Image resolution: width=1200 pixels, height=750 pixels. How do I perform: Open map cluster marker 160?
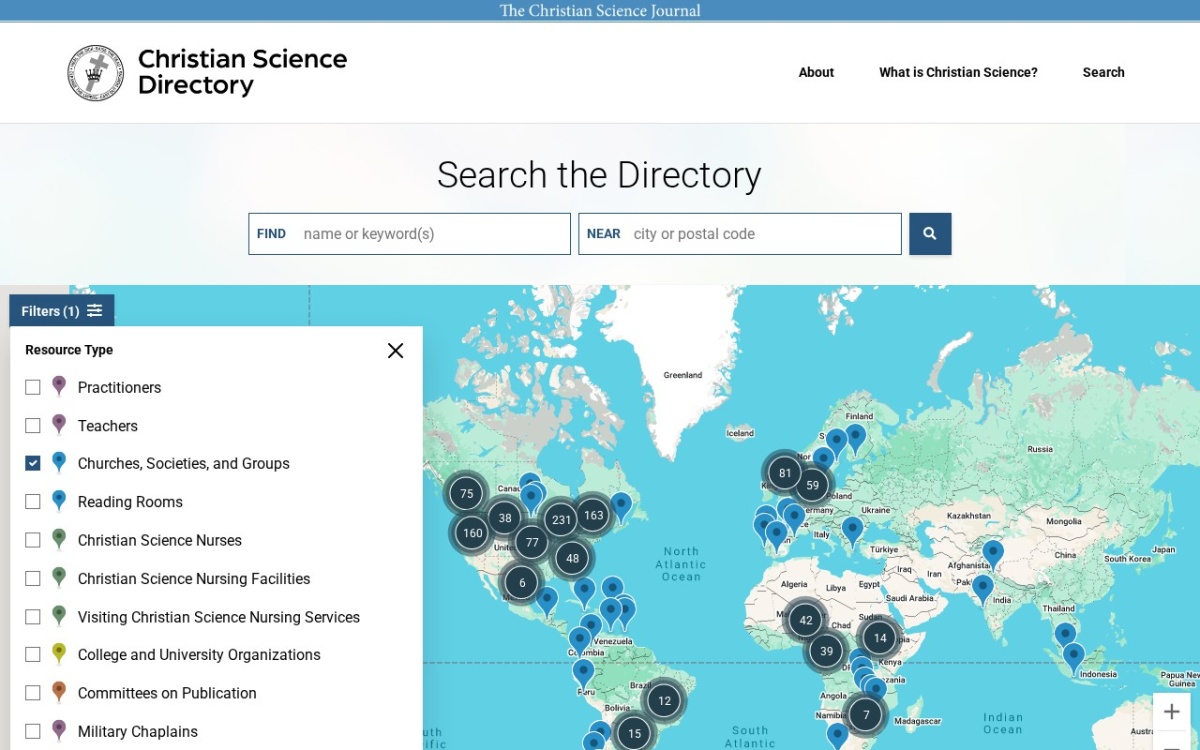[x=472, y=533]
